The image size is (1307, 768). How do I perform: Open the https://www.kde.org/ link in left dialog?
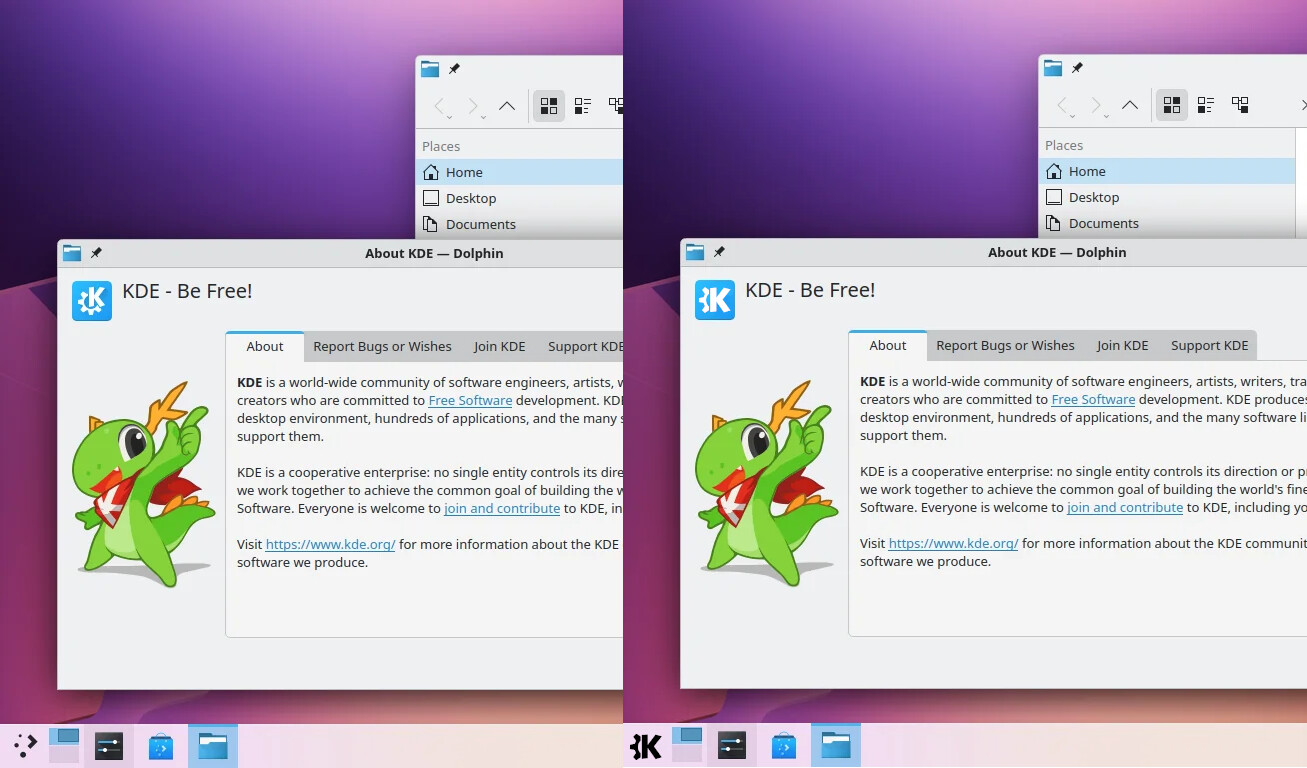[330, 544]
